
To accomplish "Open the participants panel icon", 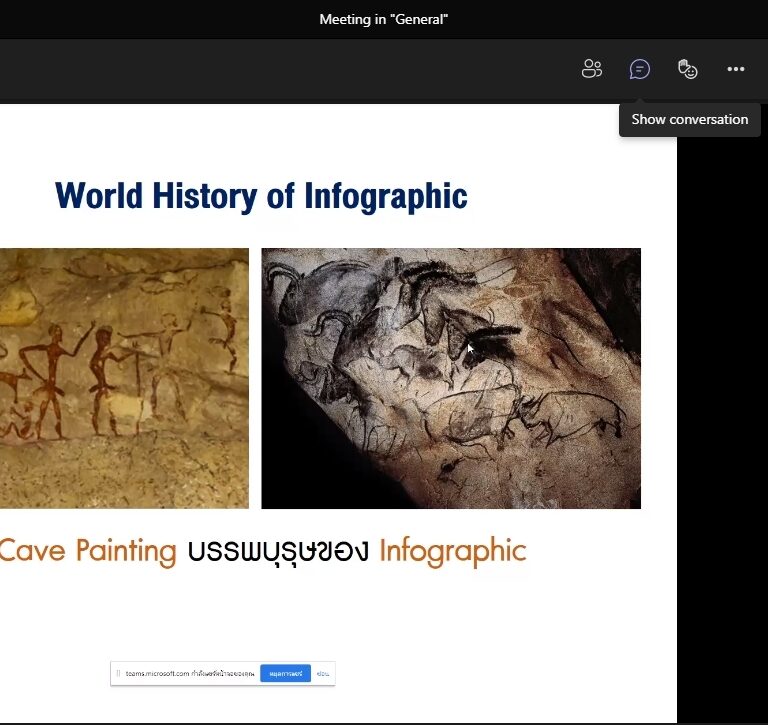I will [592, 69].
